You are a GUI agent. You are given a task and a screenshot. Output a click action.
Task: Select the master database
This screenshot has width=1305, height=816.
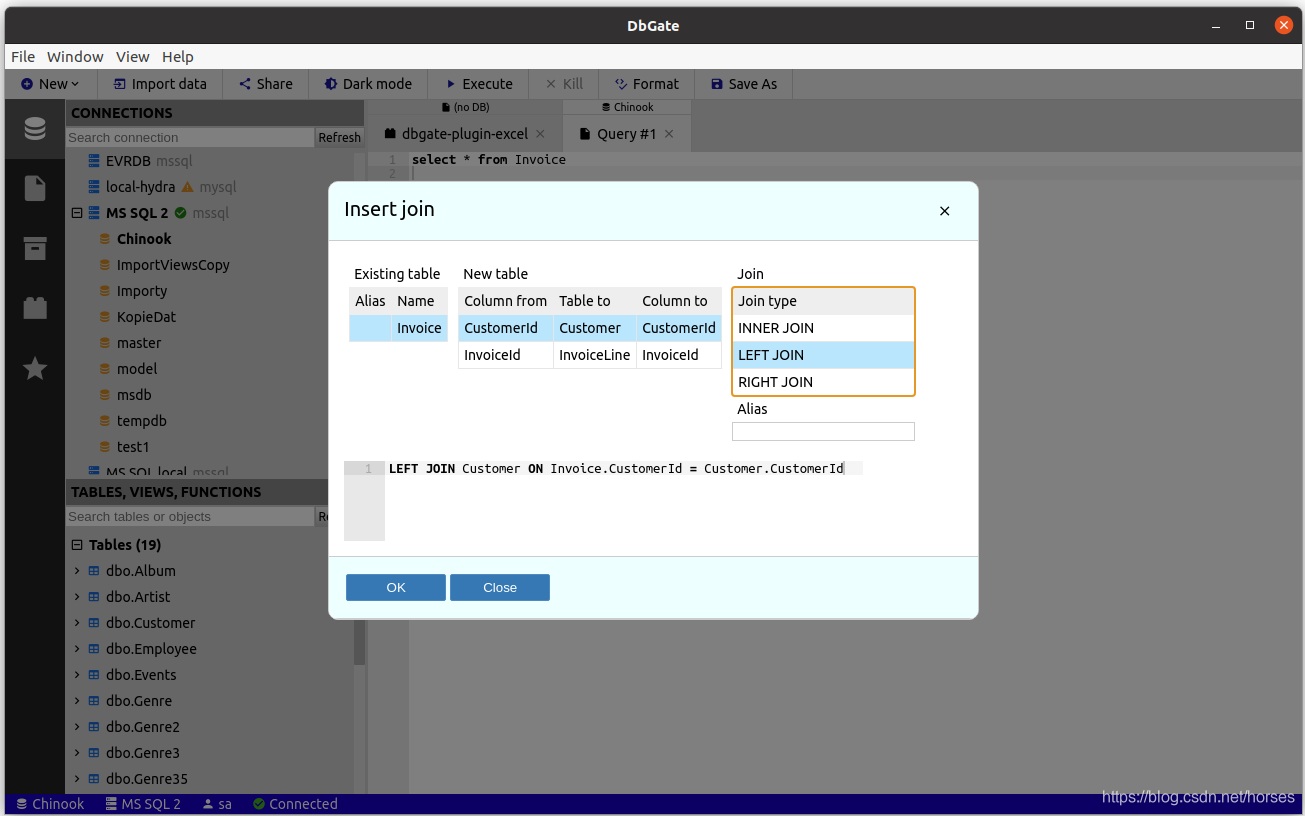pyautogui.click(x=139, y=343)
